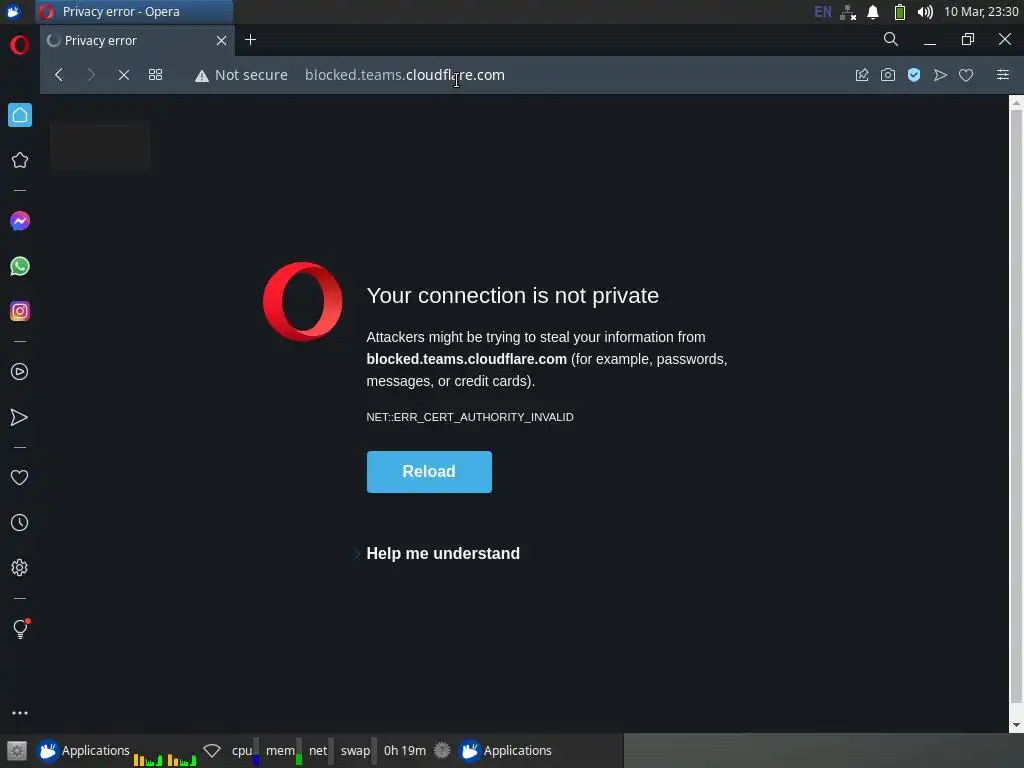Save page with address bar heart icon
Image resolution: width=1024 pixels, height=768 pixels.
966,75
